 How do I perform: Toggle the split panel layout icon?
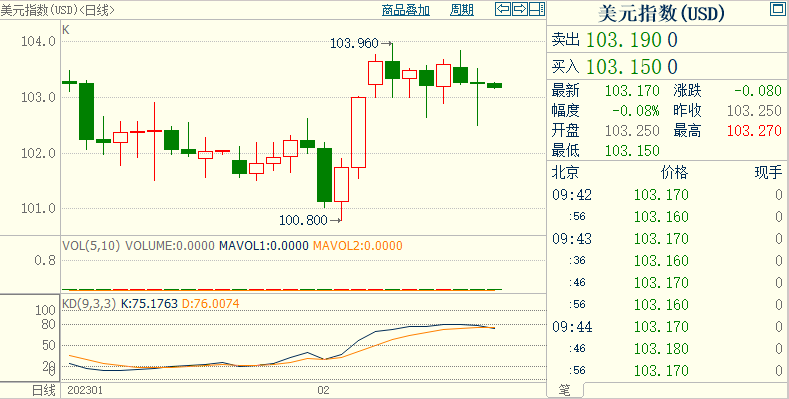click(x=537, y=9)
